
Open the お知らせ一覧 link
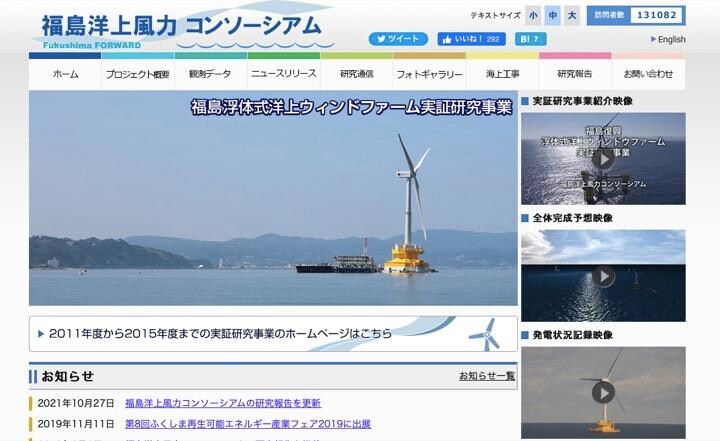[x=487, y=376]
